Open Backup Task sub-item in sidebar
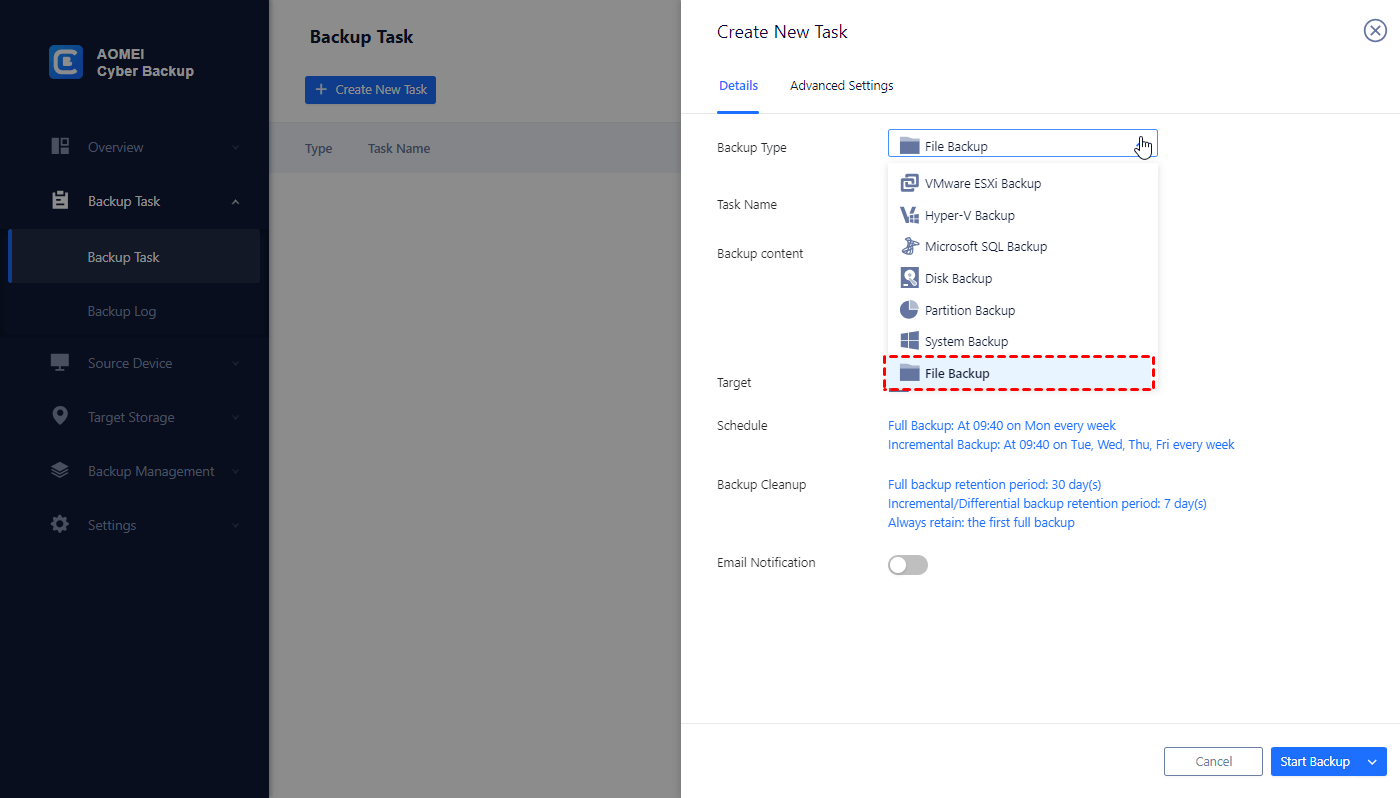 click(x=134, y=257)
